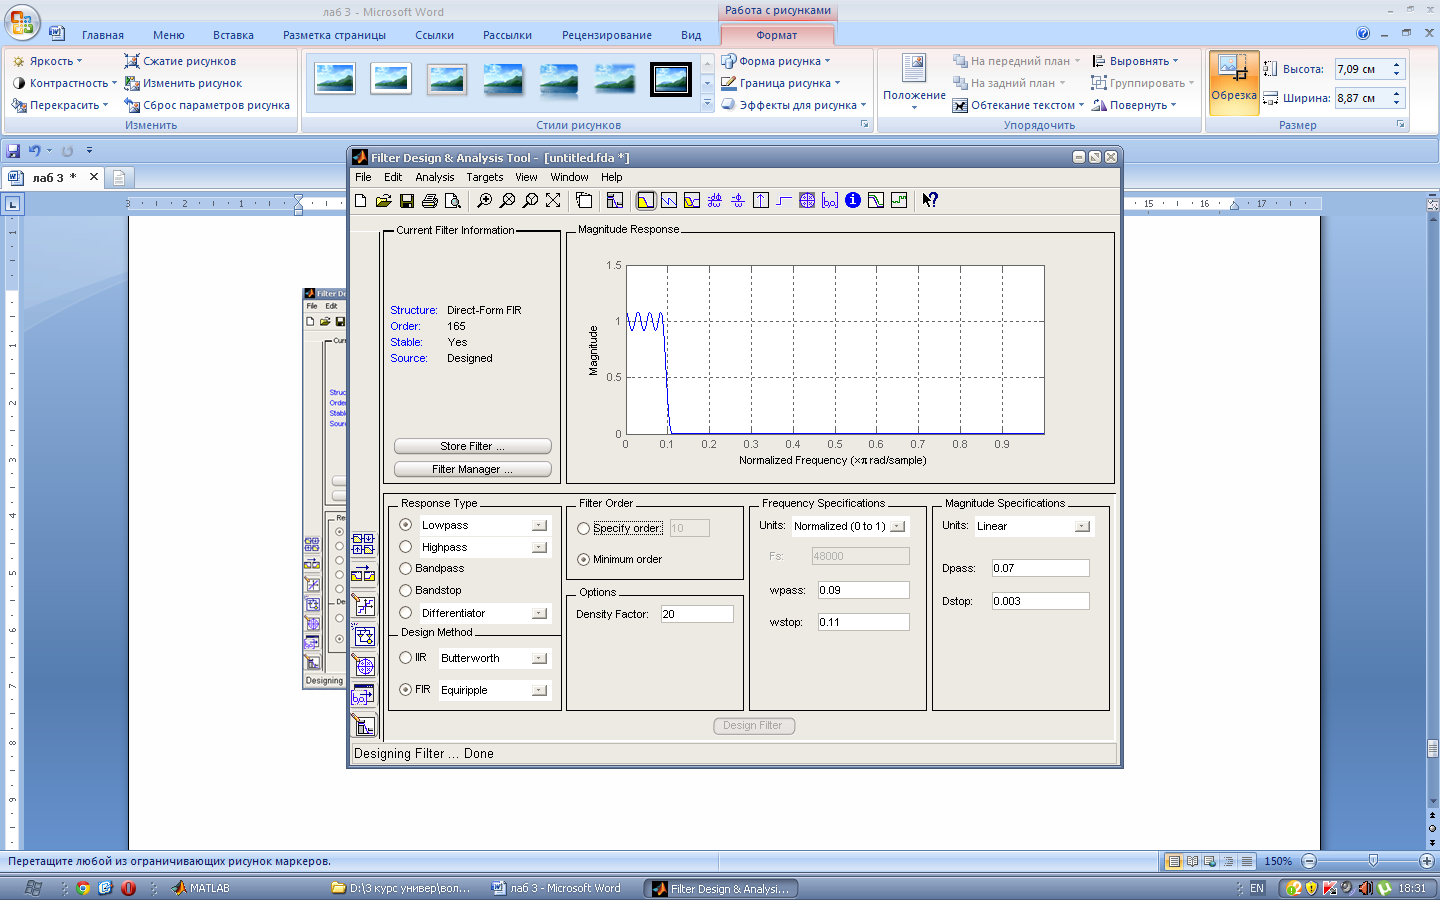This screenshot has width=1440, height=900.
Task: Open FDATool Targets menu
Action: pos(485,177)
